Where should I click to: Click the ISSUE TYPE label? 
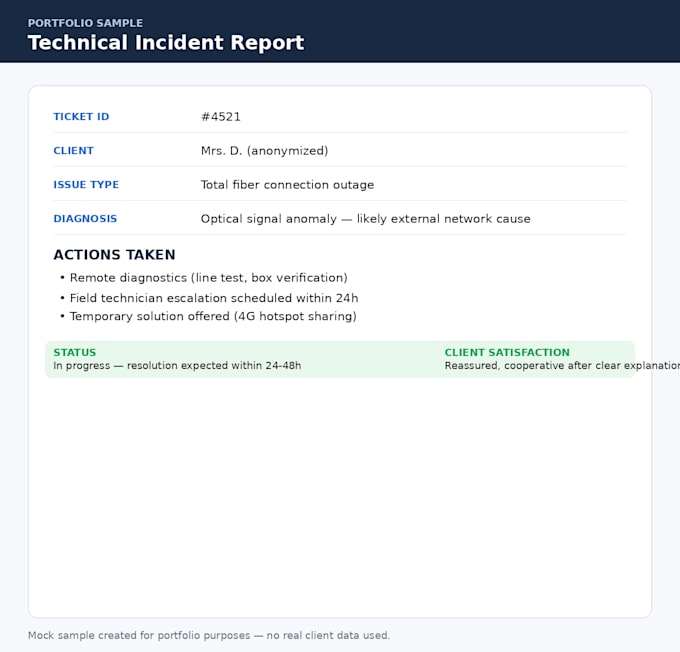86,184
